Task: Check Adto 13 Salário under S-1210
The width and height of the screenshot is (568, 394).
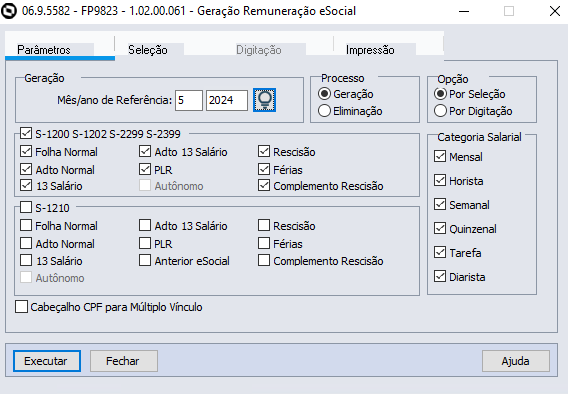Action: point(145,225)
